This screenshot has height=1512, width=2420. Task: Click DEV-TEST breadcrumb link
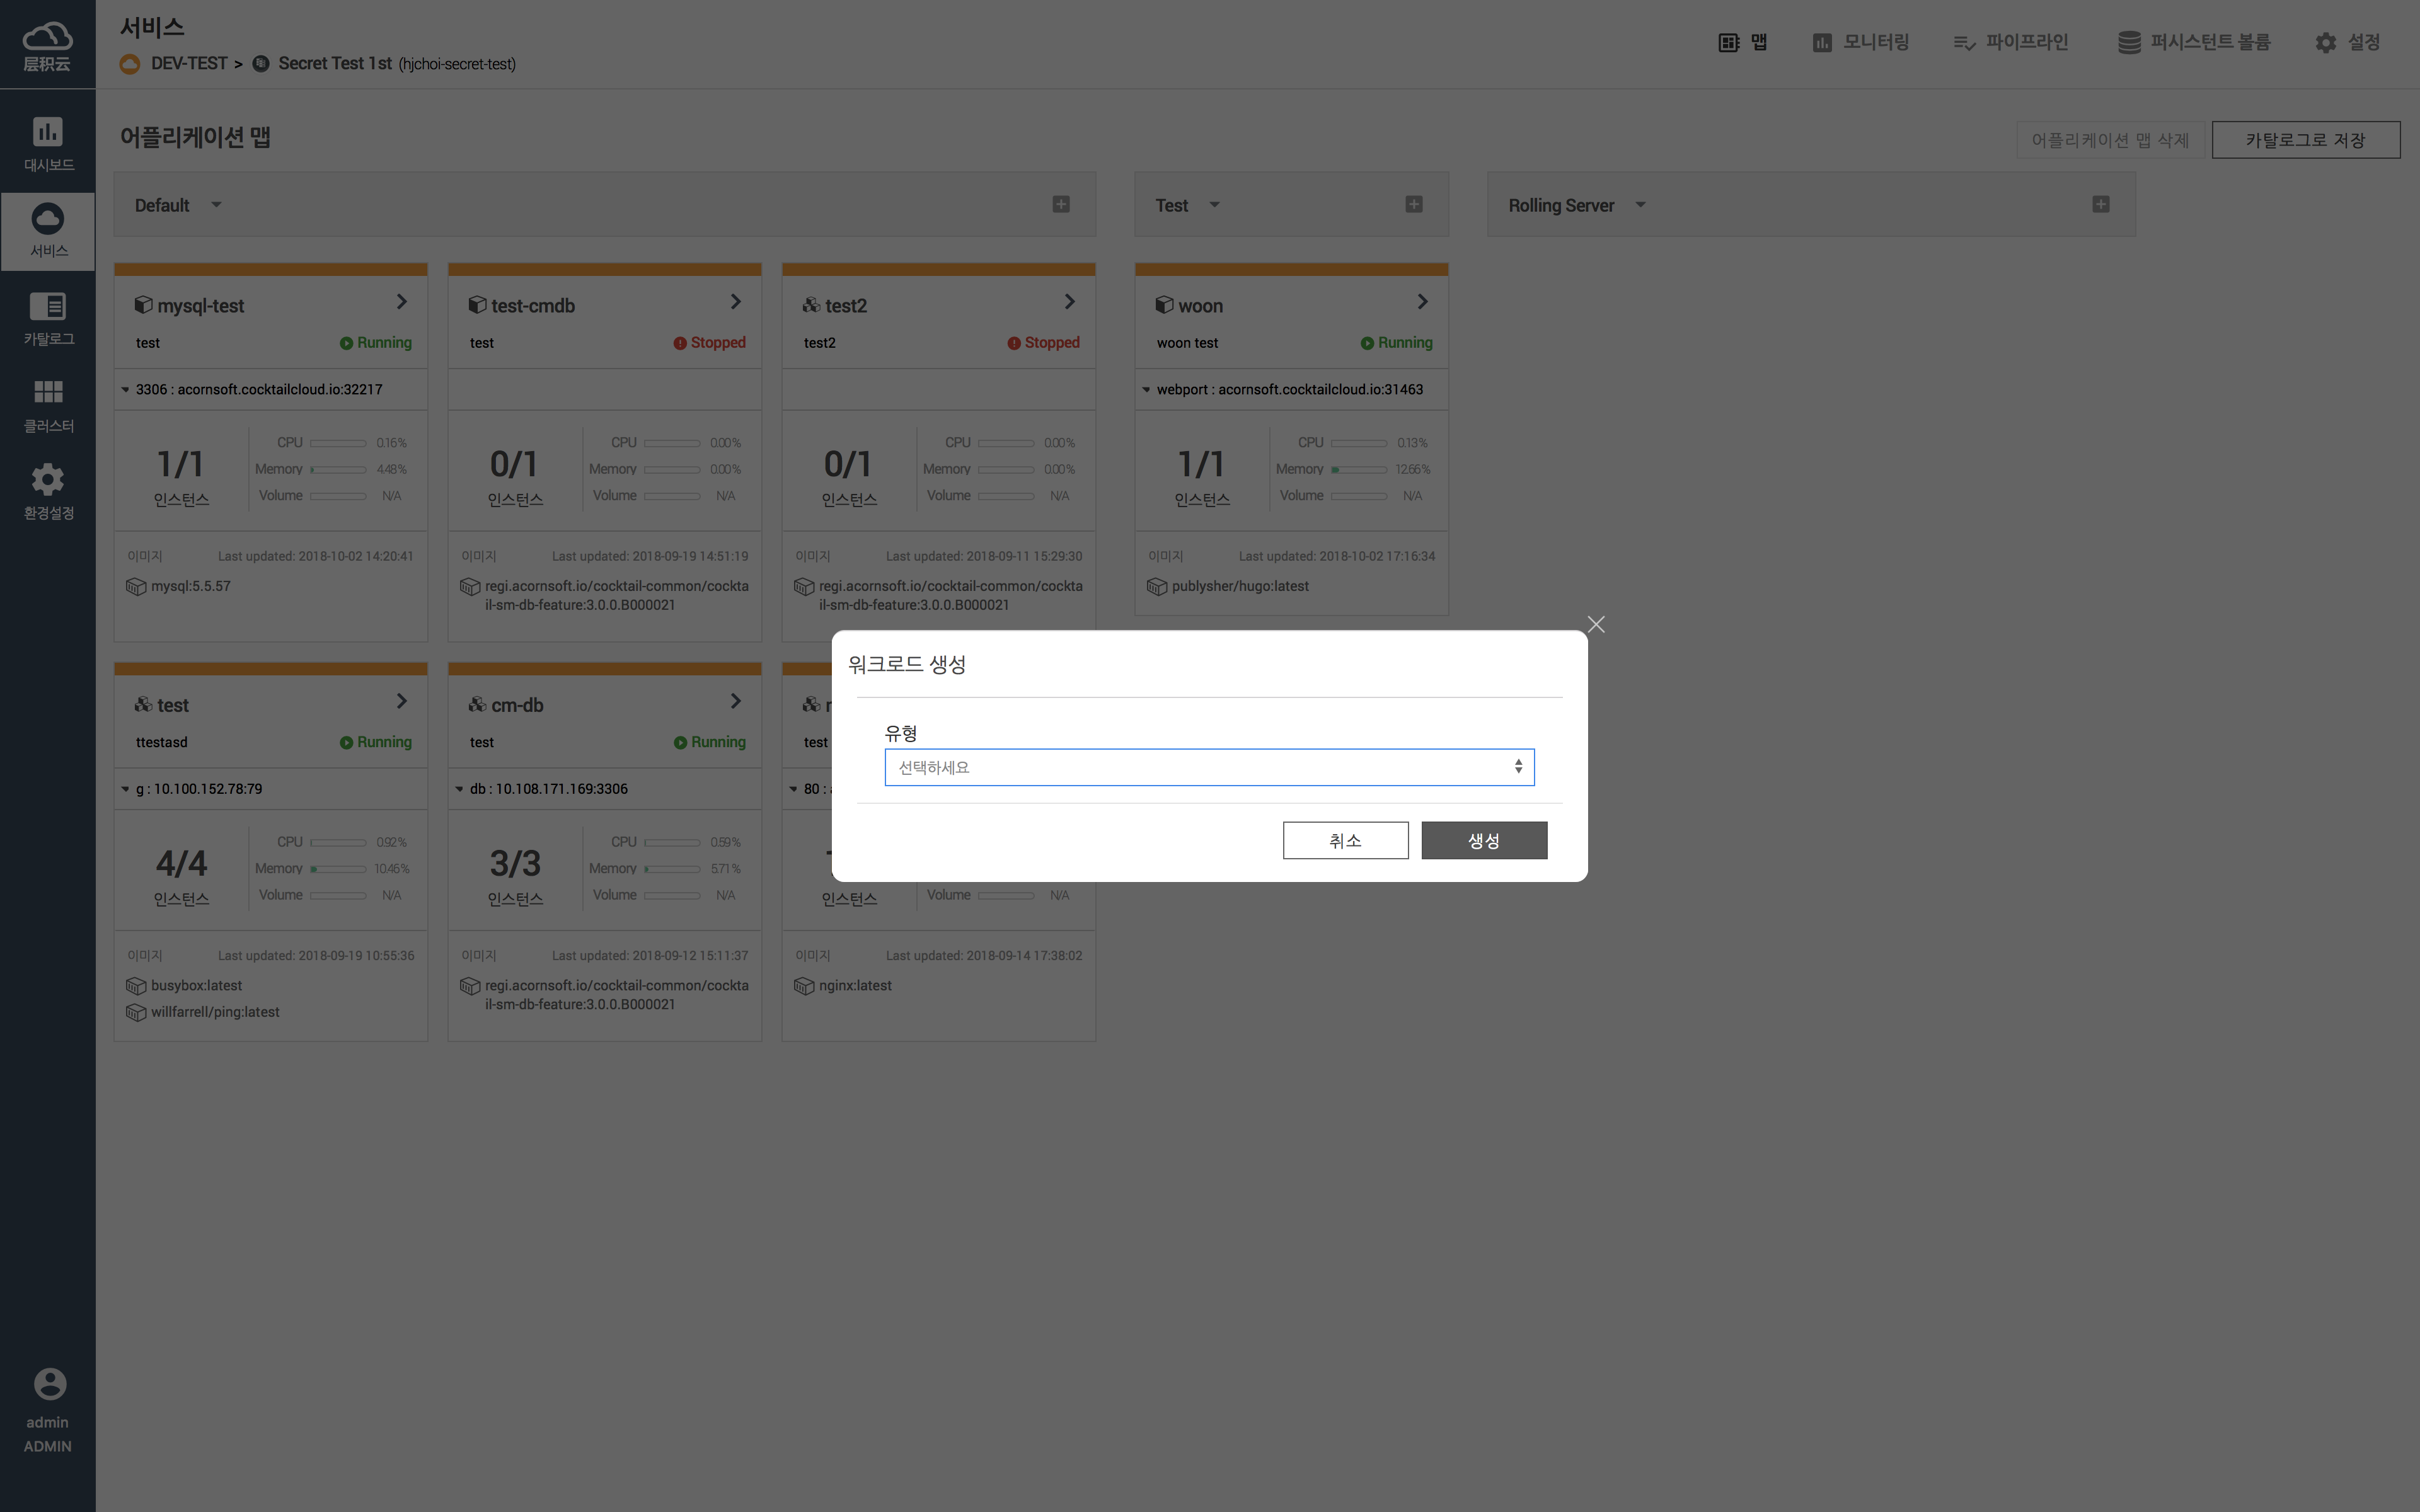coord(189,63)
